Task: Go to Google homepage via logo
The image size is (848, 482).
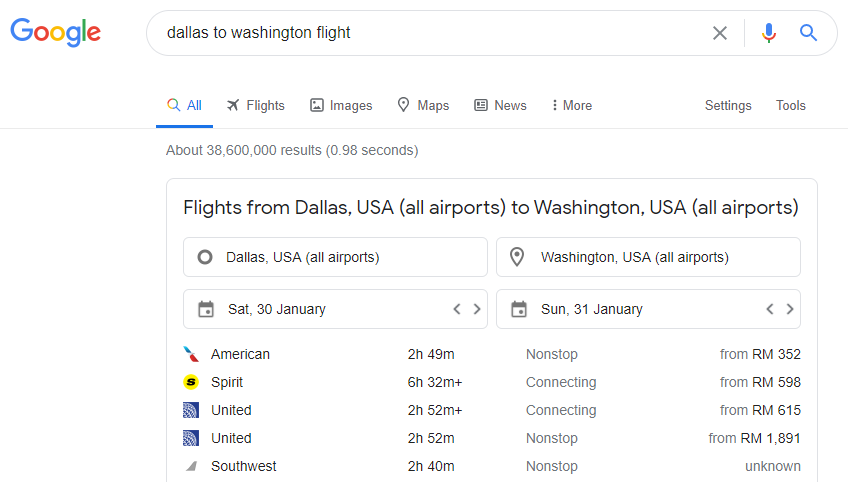Action: coord(55,32)
